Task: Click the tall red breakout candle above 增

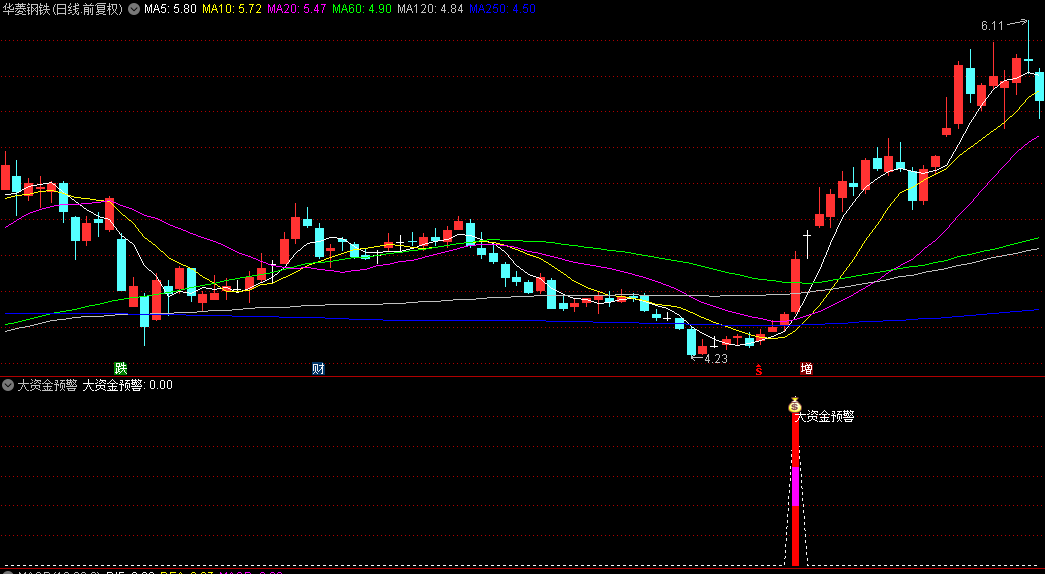Action: [795, 286]
